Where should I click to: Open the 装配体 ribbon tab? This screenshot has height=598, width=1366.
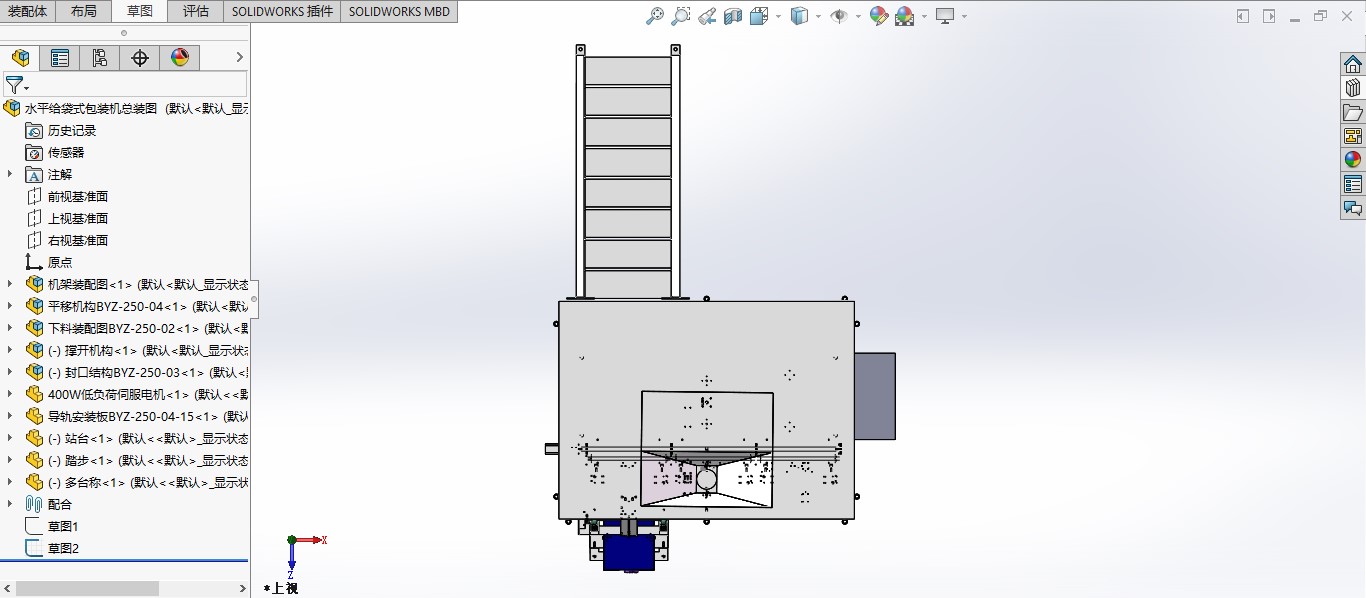pyautogui.click(x=28, y=11)
